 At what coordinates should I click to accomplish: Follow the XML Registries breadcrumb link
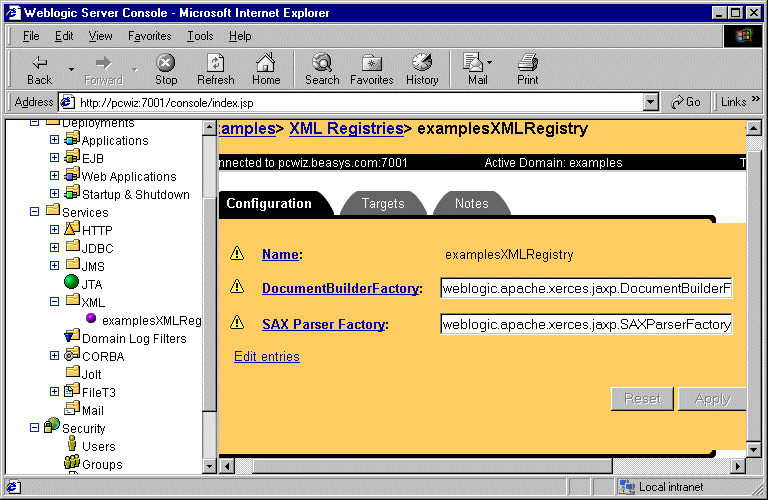pyautogui.click(x=346, y=129)
